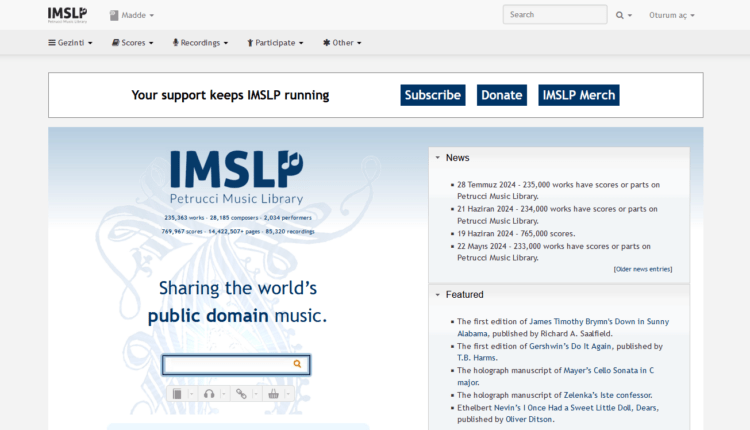Image resolution: width=750 pixels, height=430 pixels.
Task: Click the Subscribe button
Action: tap(433, 95)
